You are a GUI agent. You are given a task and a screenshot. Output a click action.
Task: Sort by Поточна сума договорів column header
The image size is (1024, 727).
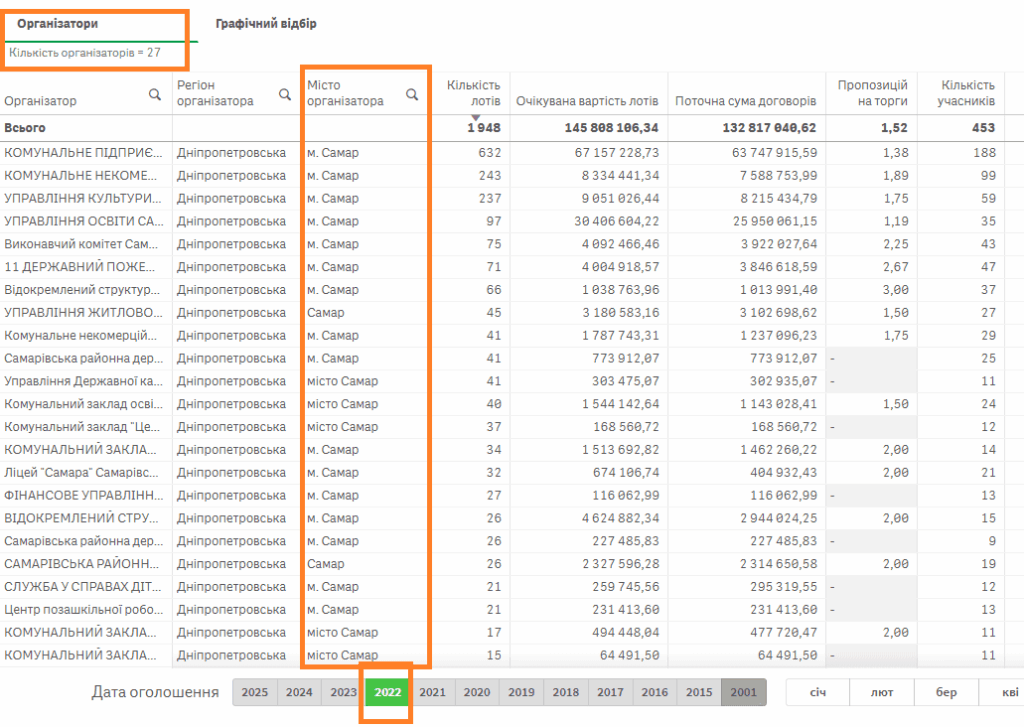745,101
